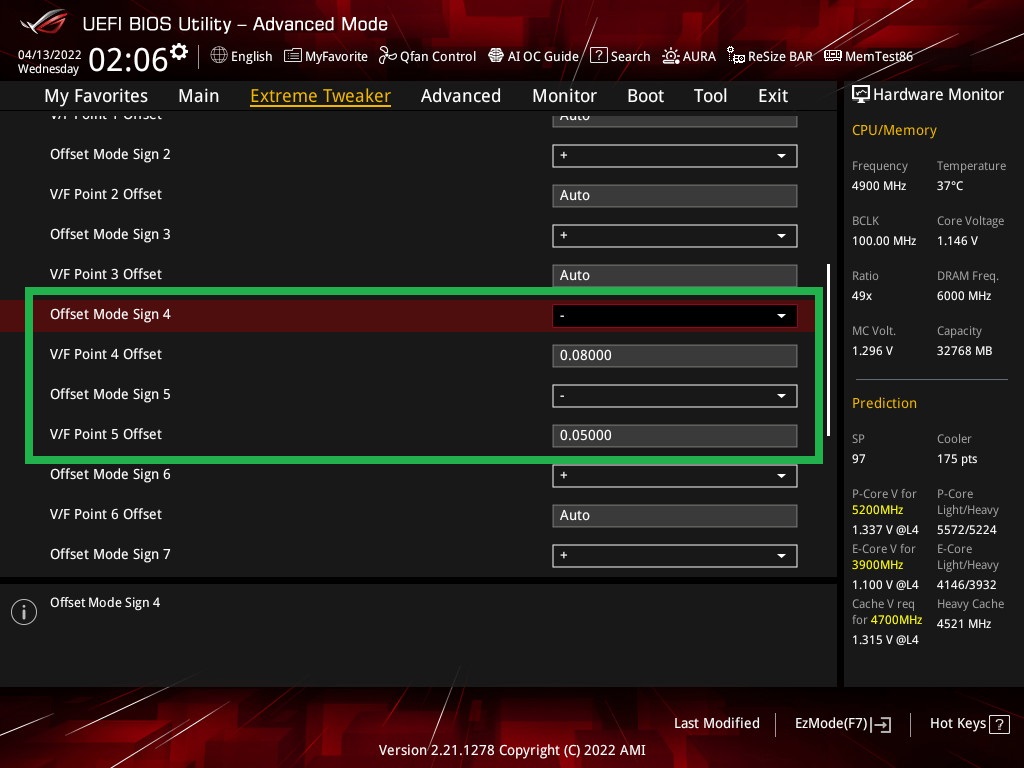
Task: Open the Exit tab
Action: coord(773,96)
